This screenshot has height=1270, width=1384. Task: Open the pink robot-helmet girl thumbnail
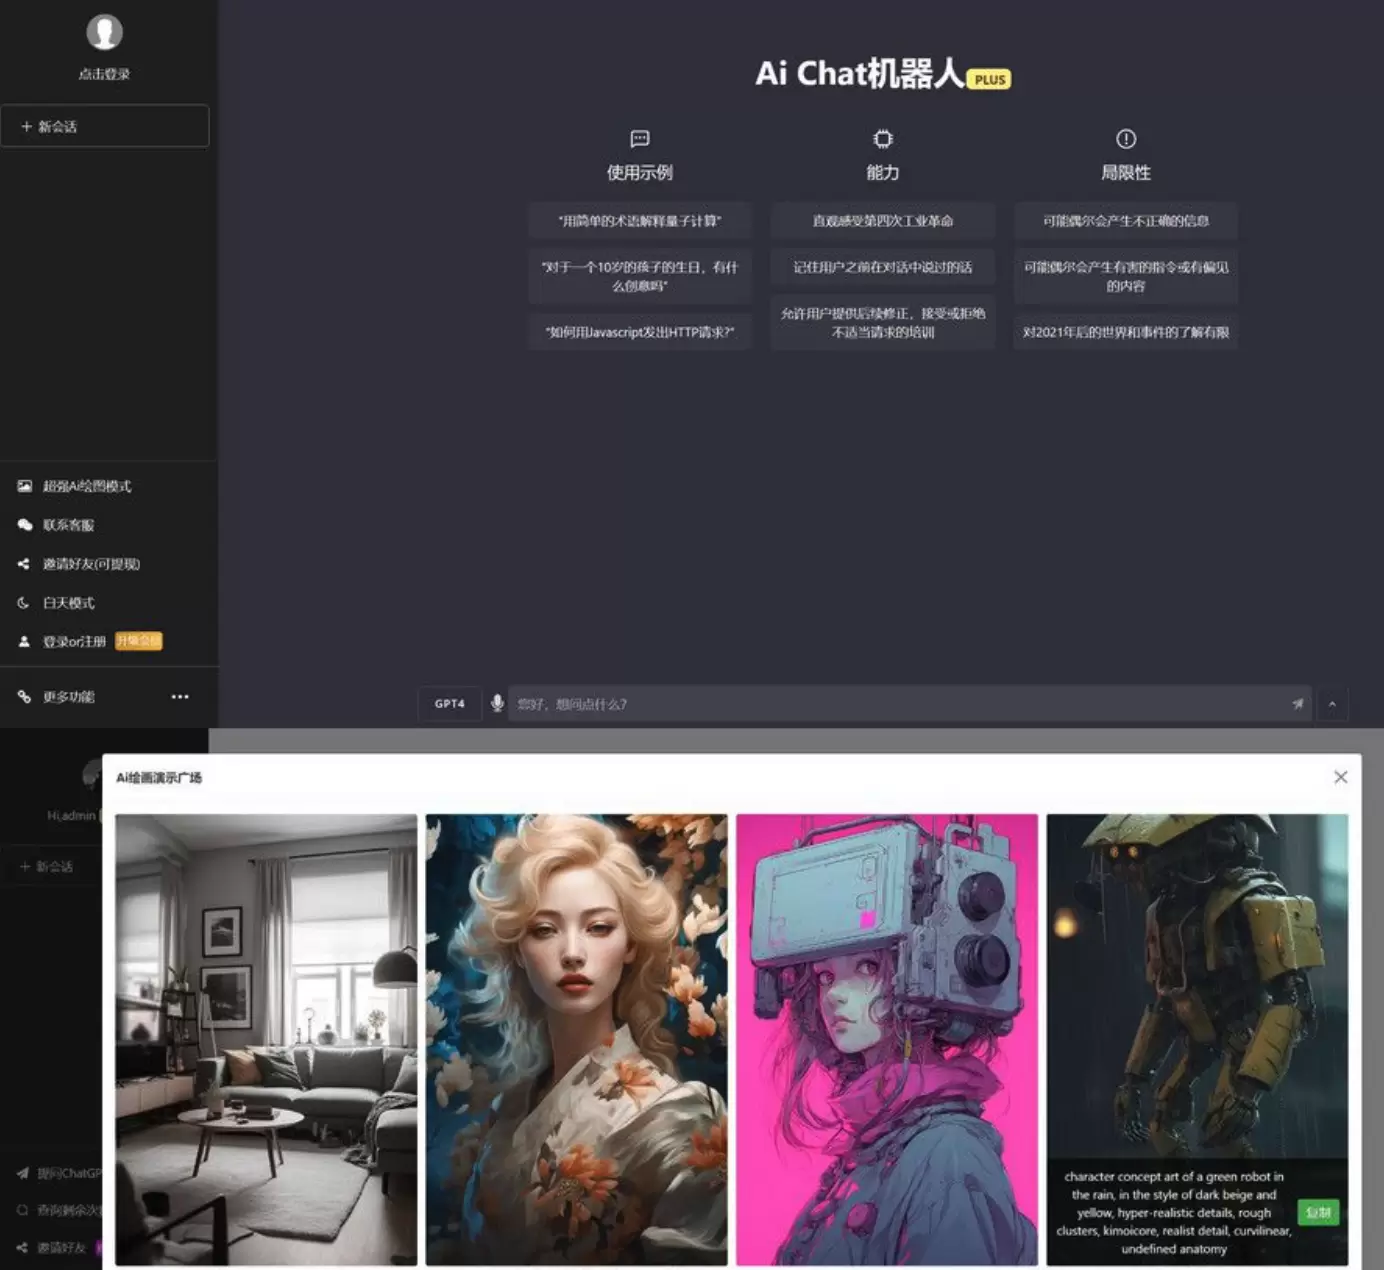[x=887, y=1039]
